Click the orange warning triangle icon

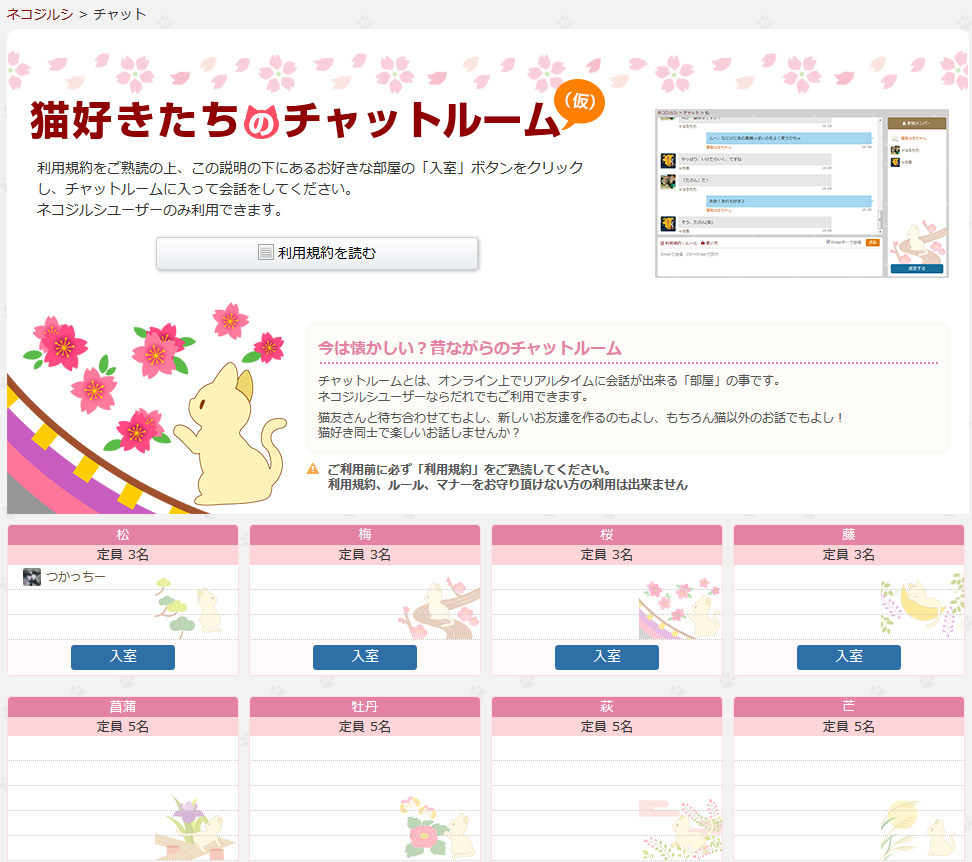click(x=313, y=469)
